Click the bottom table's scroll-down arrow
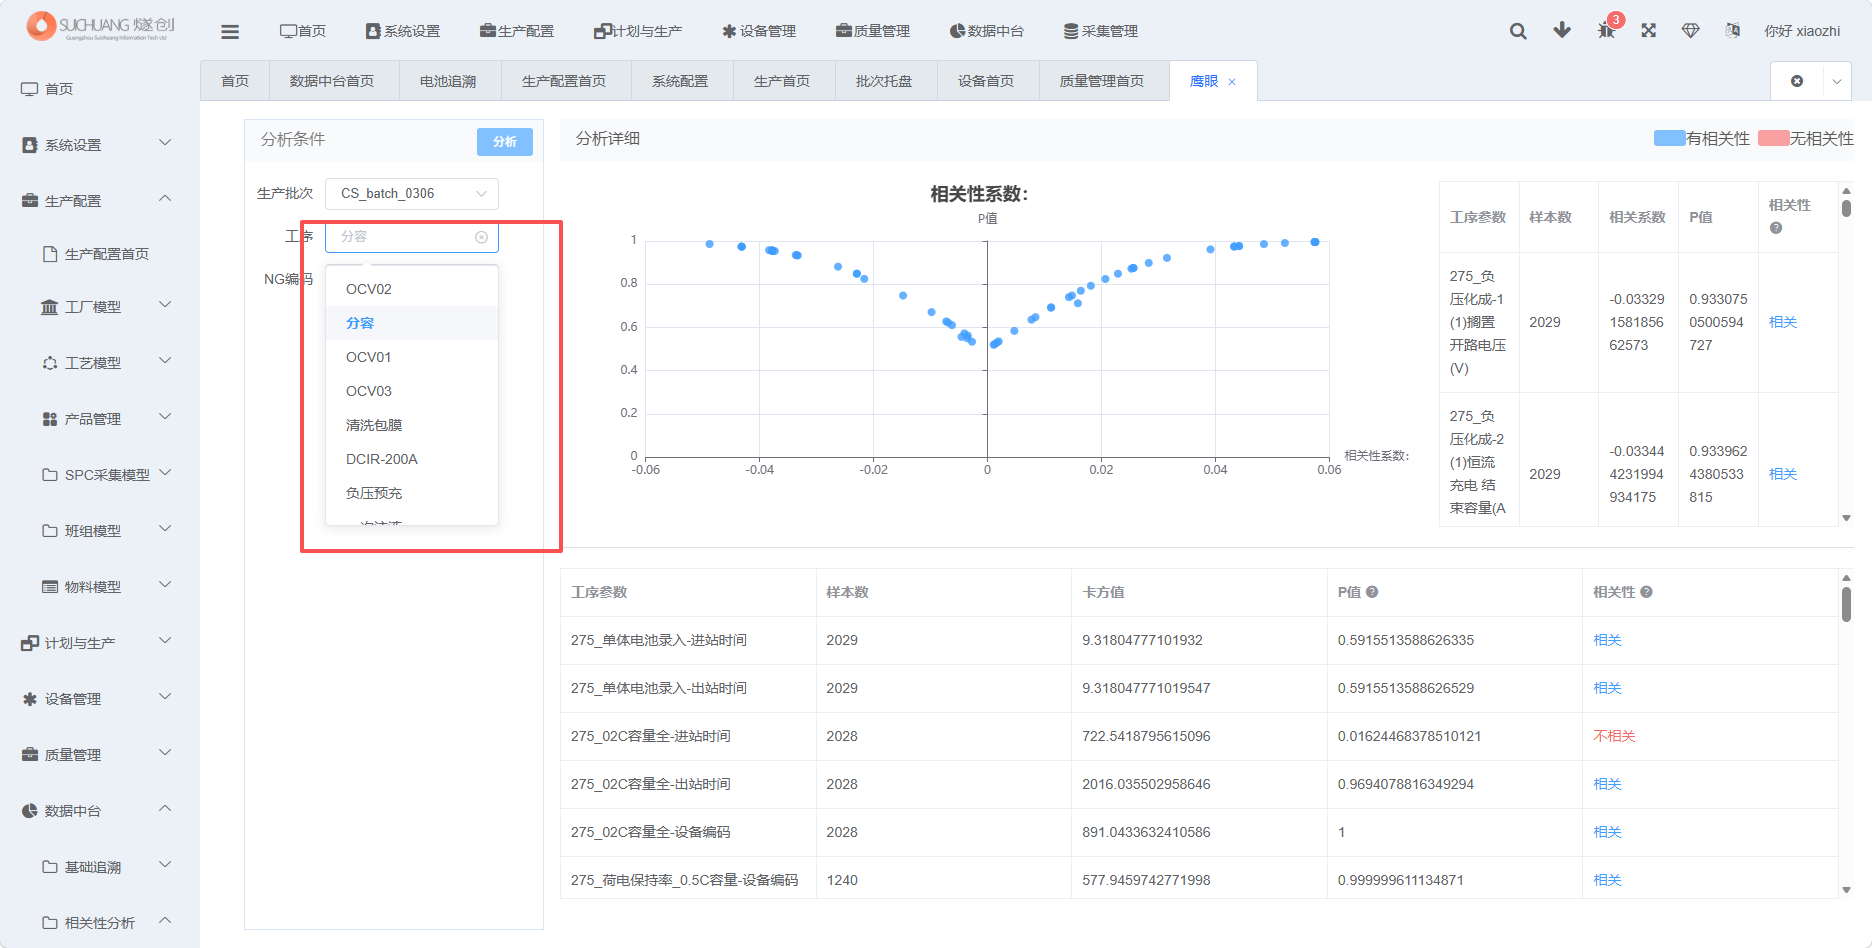 [x=1846, y=890]
